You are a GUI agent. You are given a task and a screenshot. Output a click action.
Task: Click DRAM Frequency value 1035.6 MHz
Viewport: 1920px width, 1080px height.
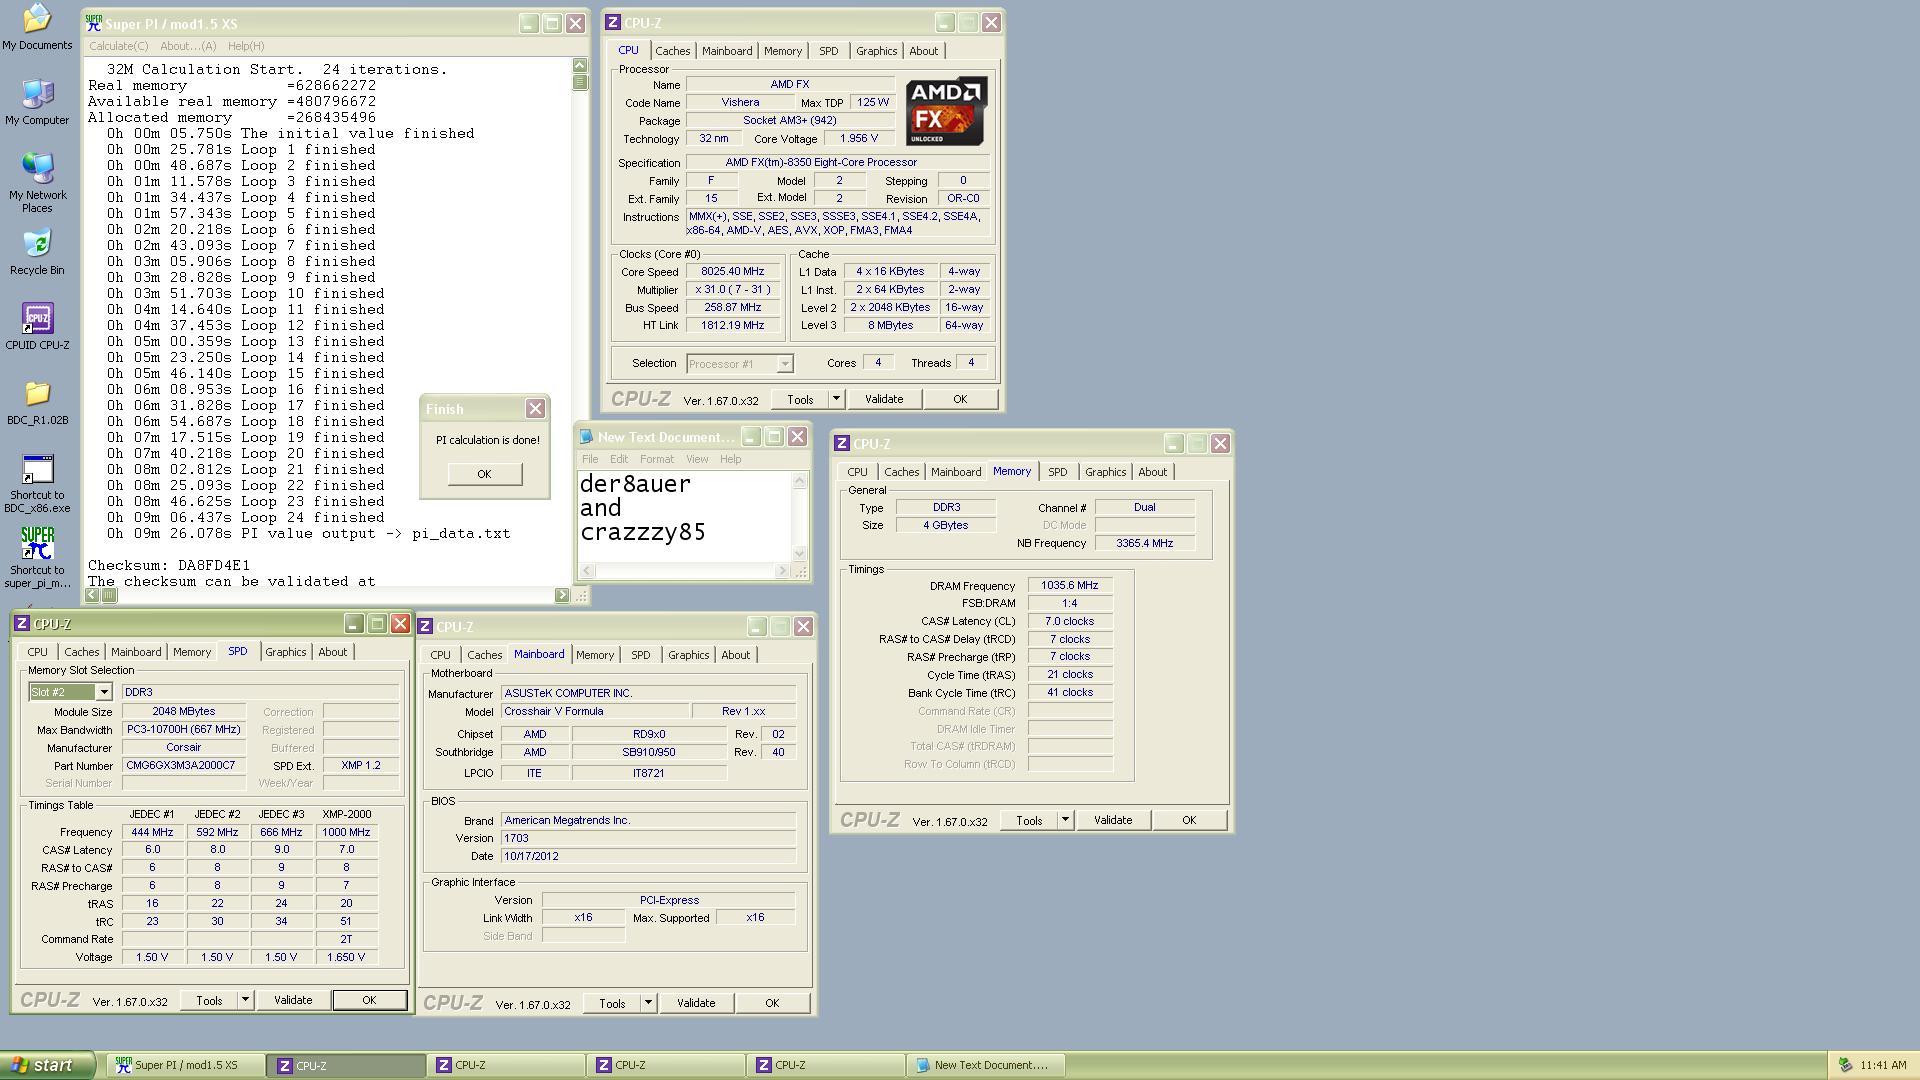point(1069,586)
